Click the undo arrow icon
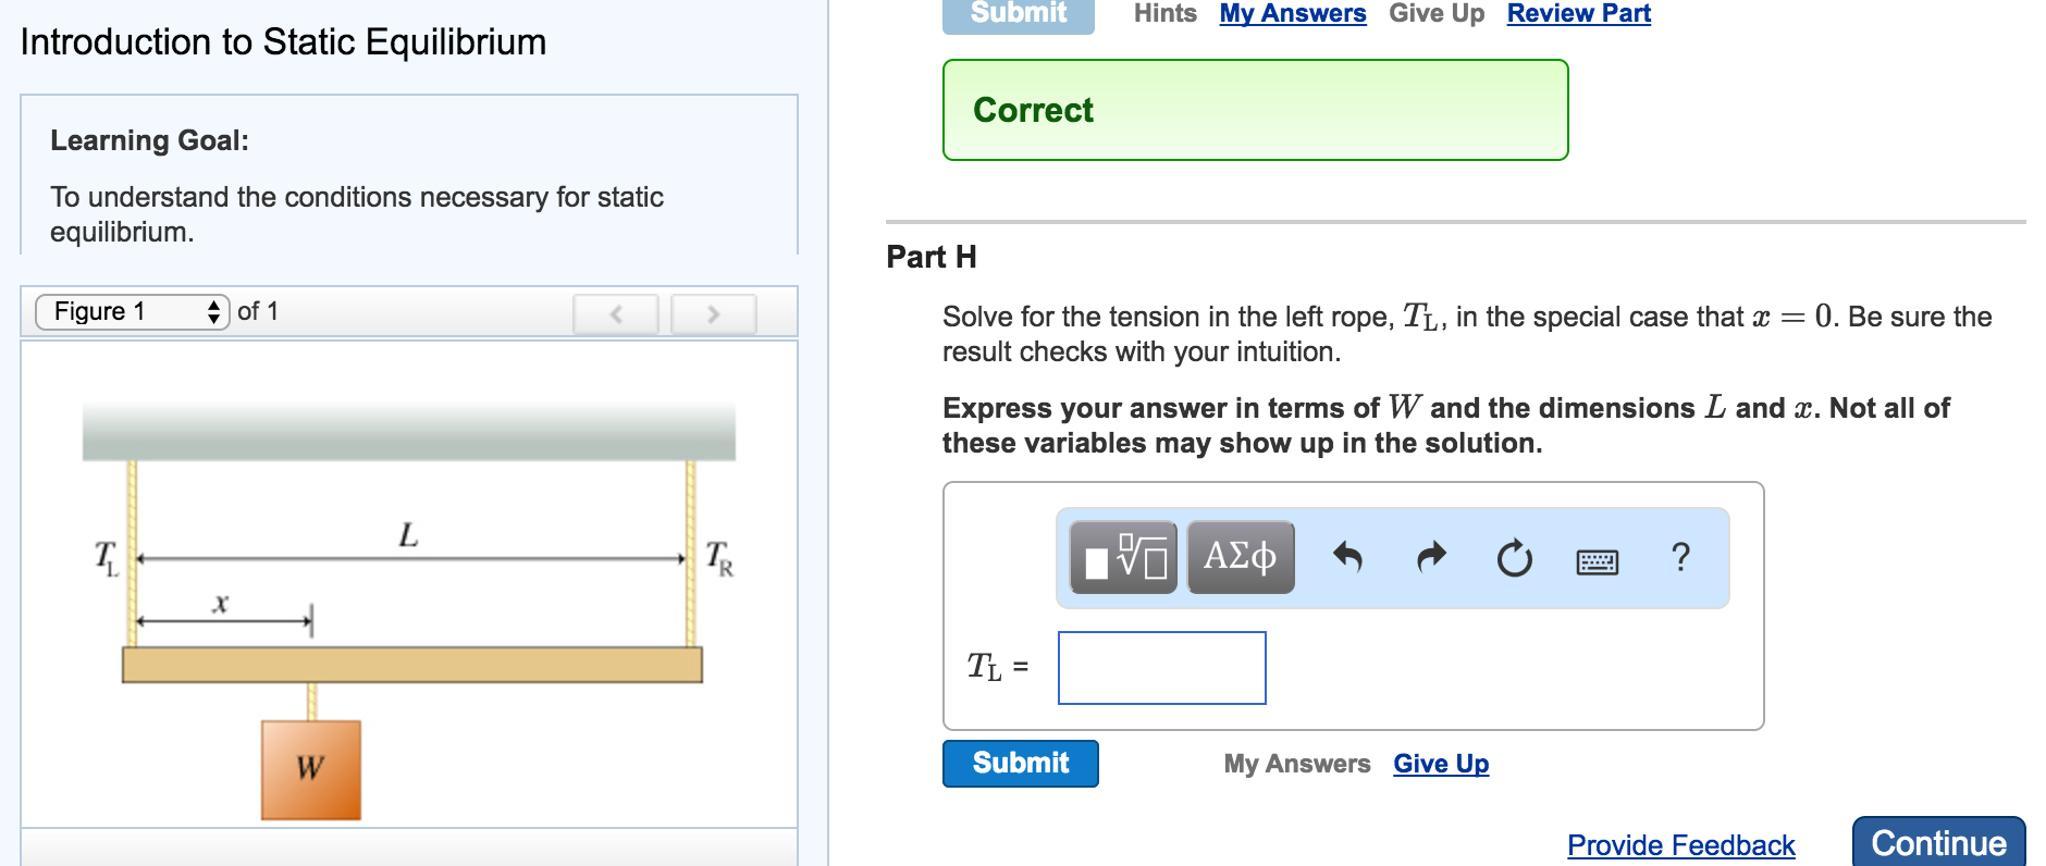Image resolution: width=2046 pixels, height=866 pixels. click(x=1348, y=557)
